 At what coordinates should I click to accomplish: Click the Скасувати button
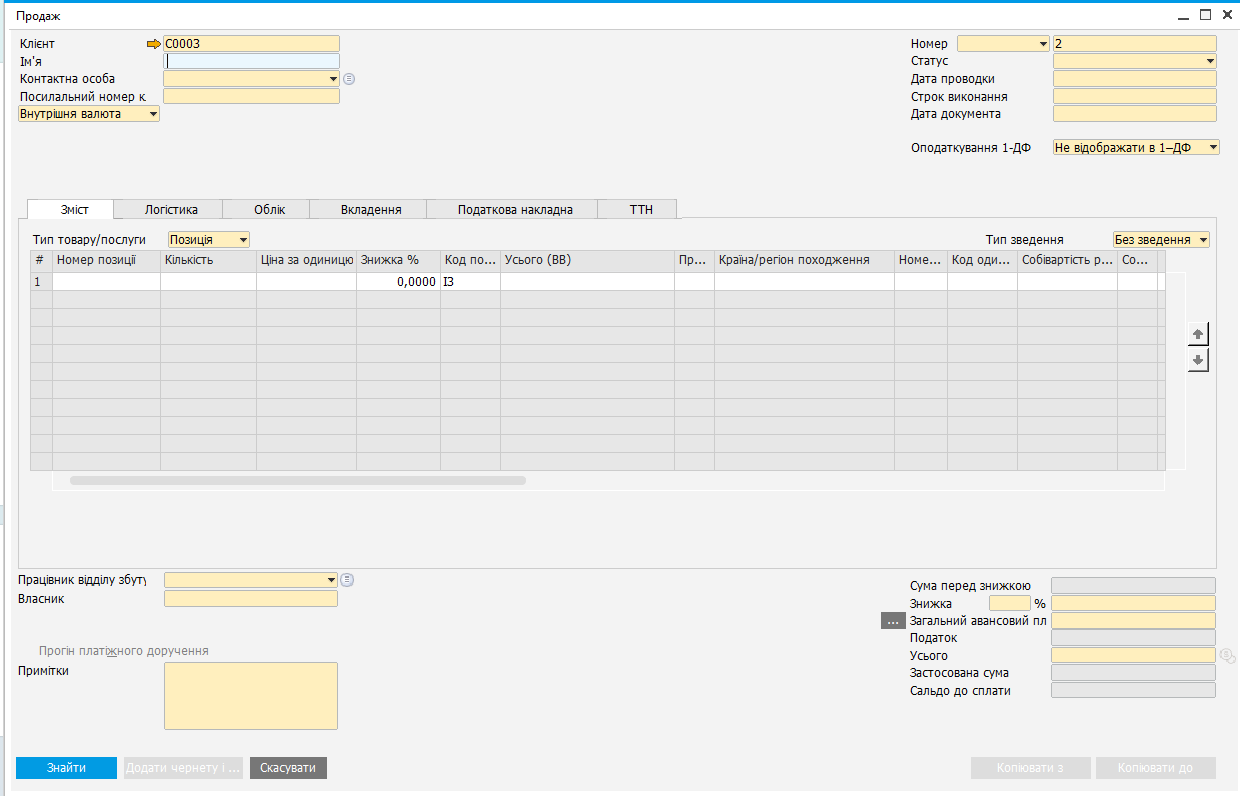click(x=287, y=768)
